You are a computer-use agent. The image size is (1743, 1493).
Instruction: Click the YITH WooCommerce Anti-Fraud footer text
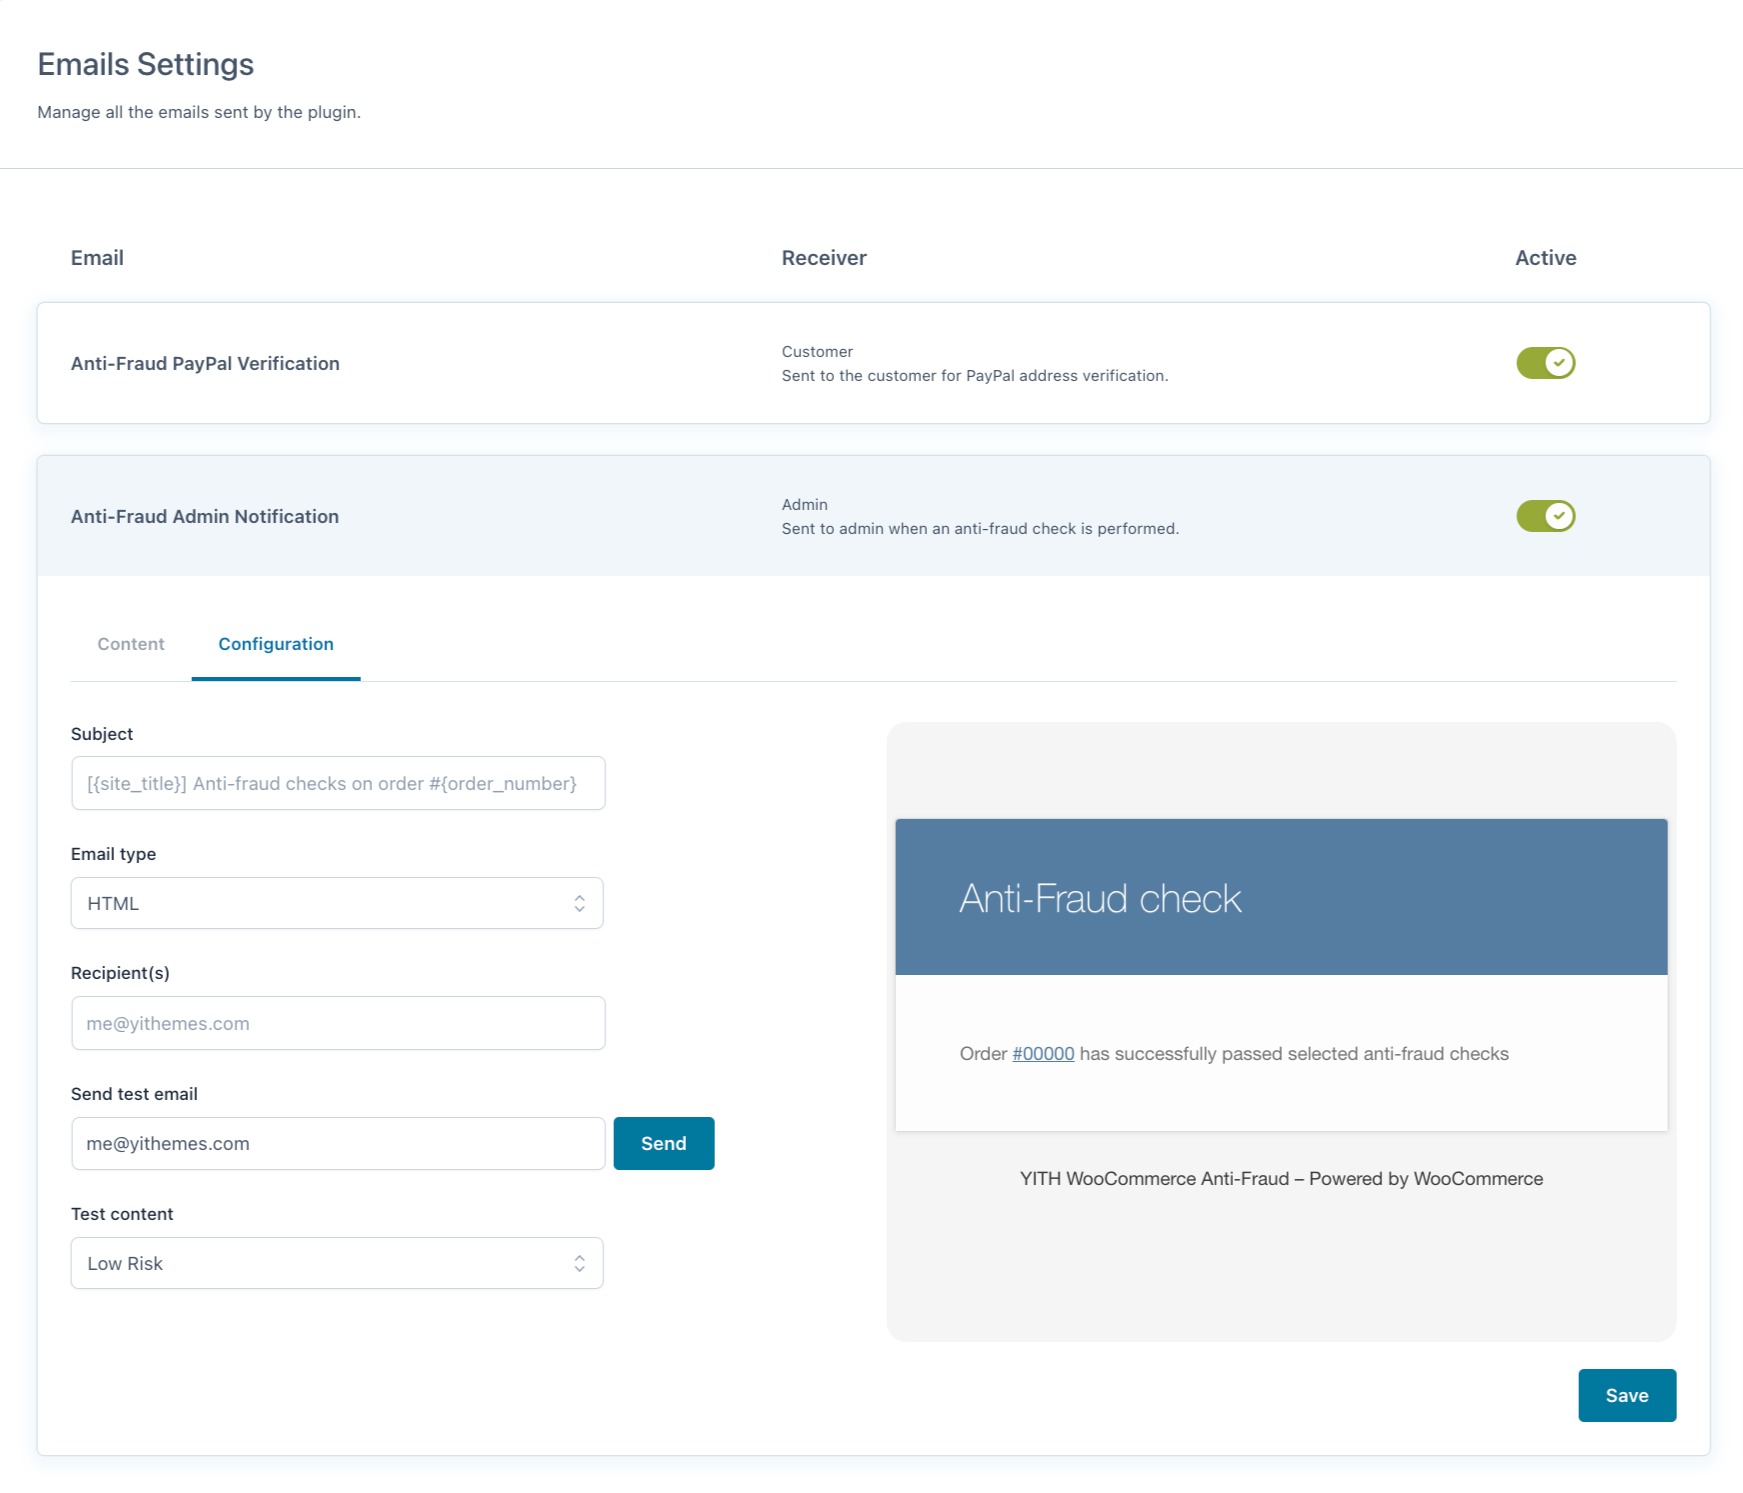coord(1280,1179)
